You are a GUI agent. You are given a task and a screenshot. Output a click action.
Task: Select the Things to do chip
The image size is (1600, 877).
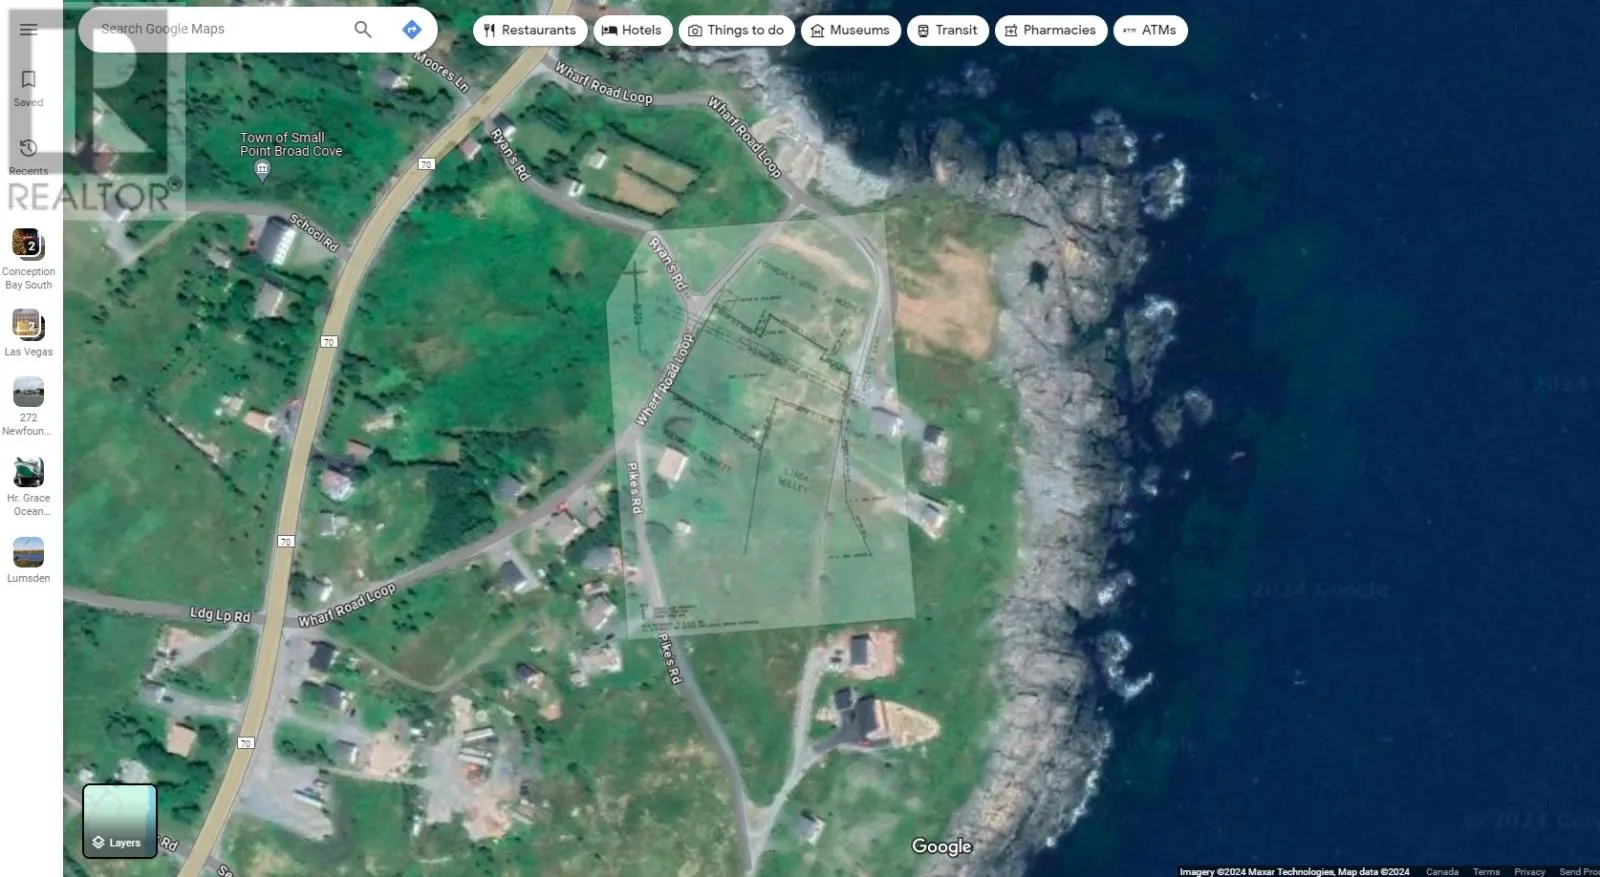pos(736,30)
